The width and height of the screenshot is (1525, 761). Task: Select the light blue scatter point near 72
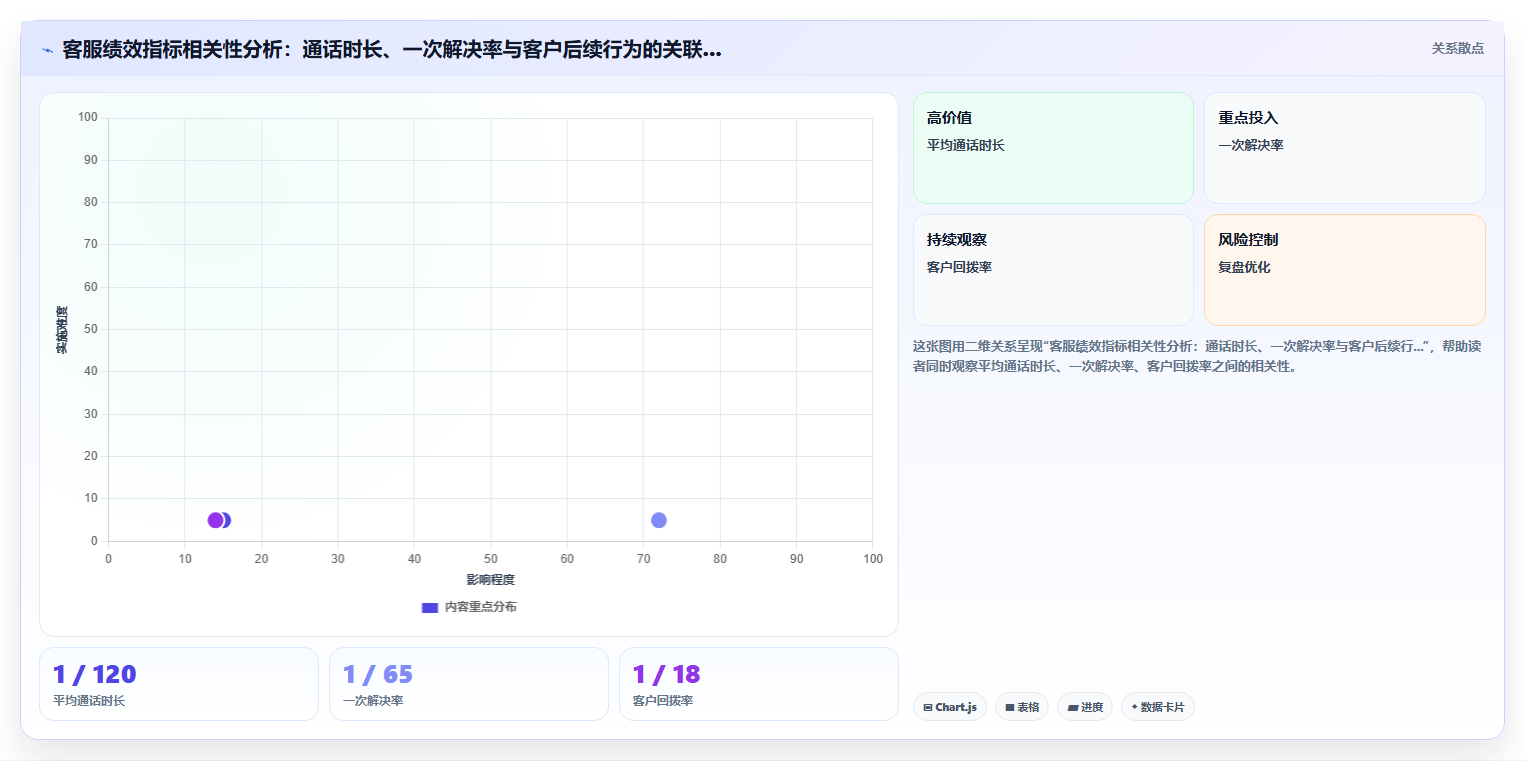pos(659,520)
